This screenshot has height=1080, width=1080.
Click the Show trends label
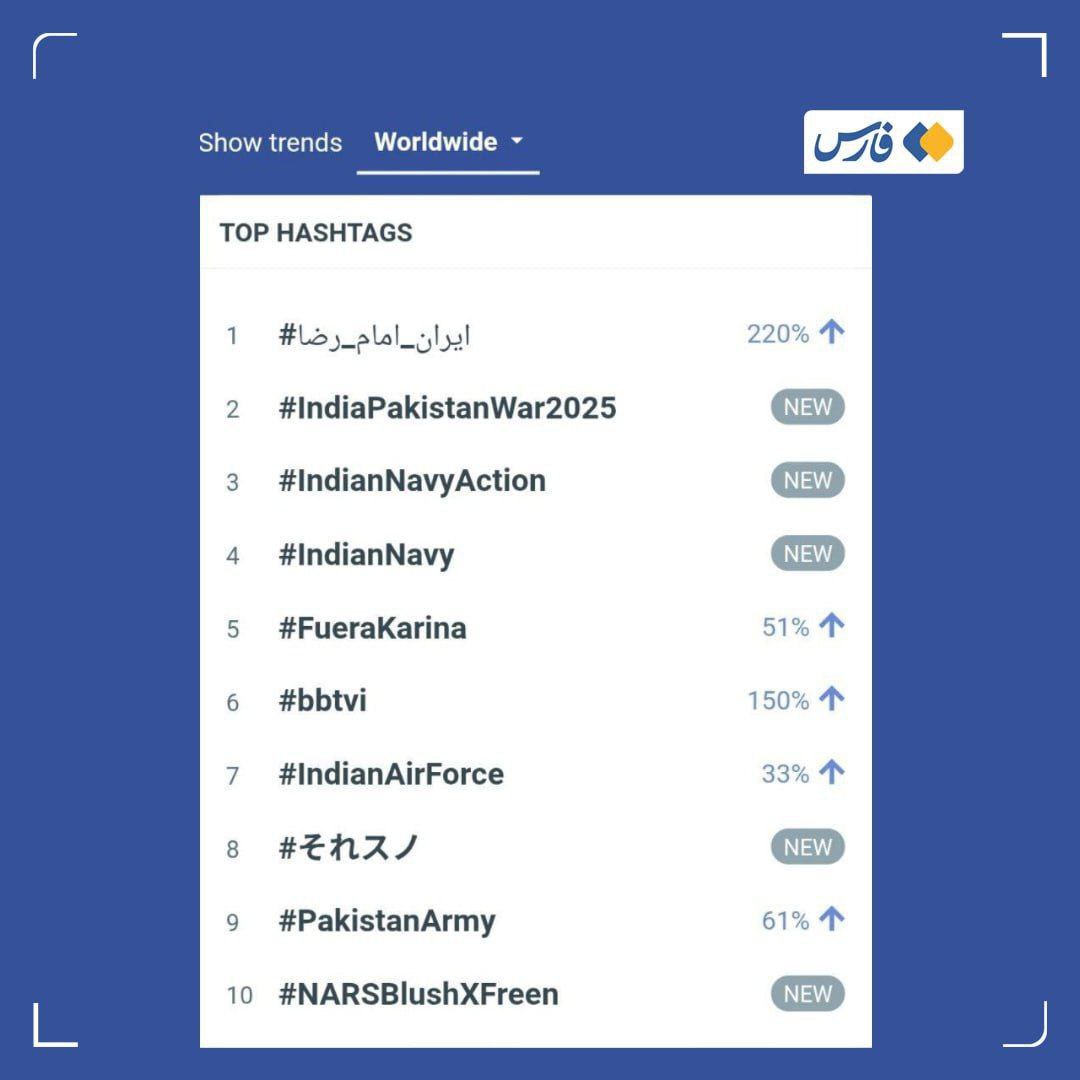270,143
